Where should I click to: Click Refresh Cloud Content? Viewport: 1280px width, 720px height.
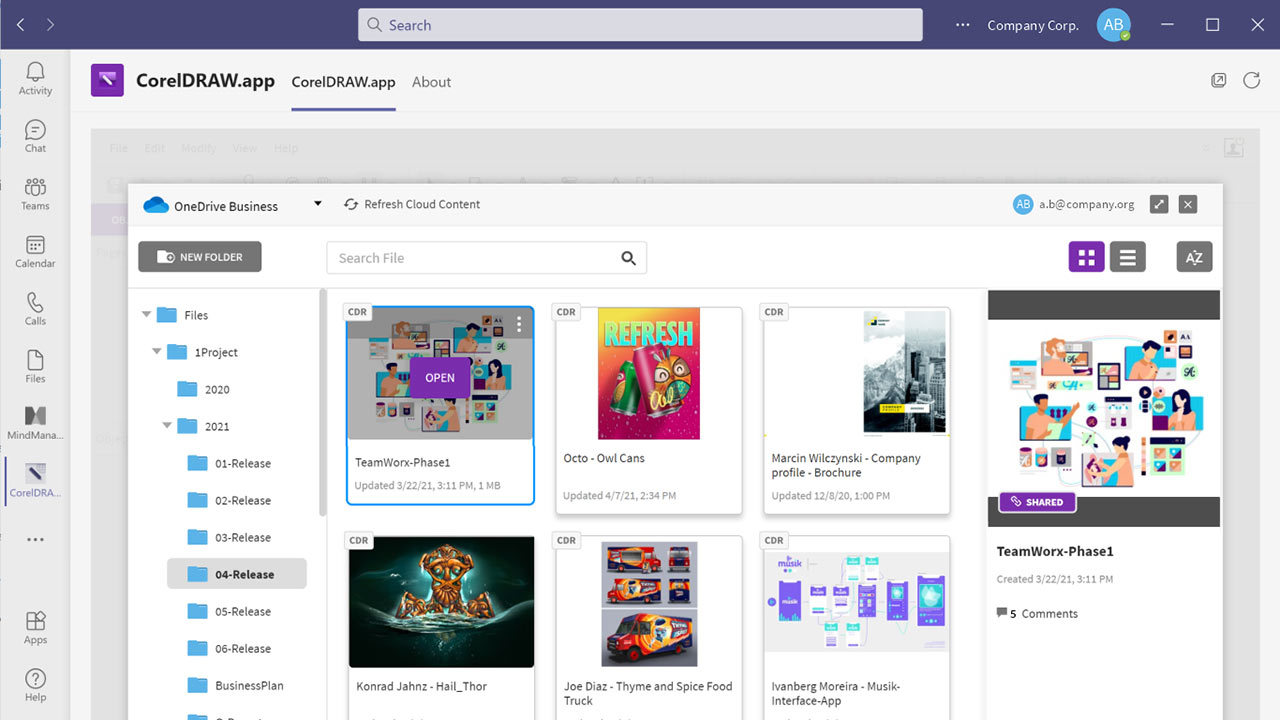(x=411, y=204)
